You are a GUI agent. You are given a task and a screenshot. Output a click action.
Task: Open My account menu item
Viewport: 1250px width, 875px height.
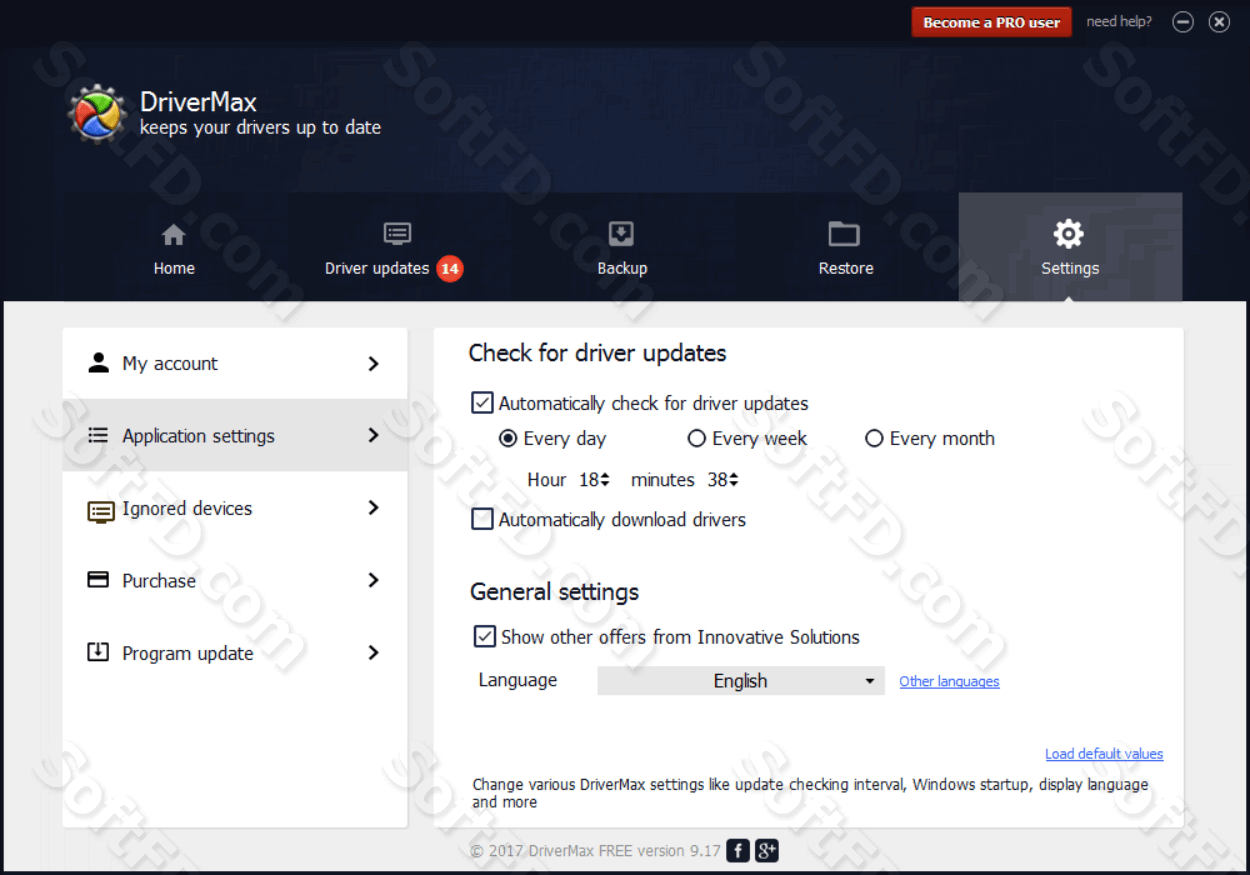coord(235,363)
